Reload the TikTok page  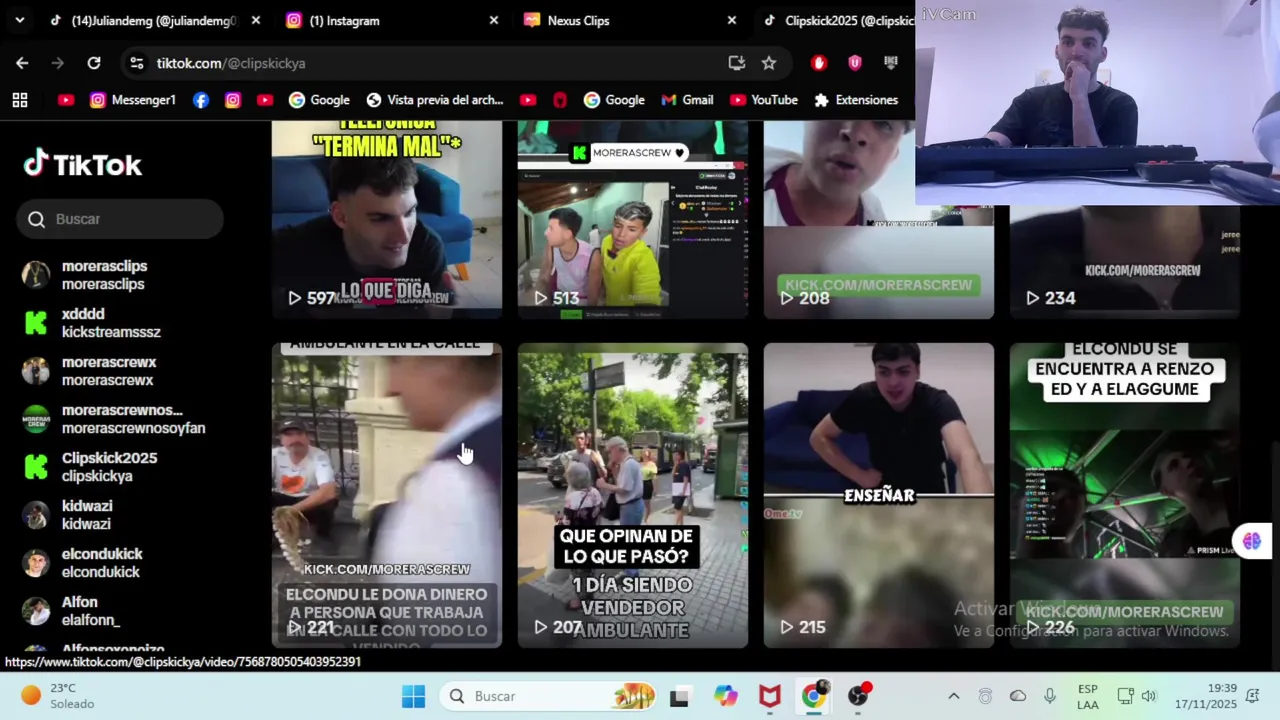tap(94, 63)
